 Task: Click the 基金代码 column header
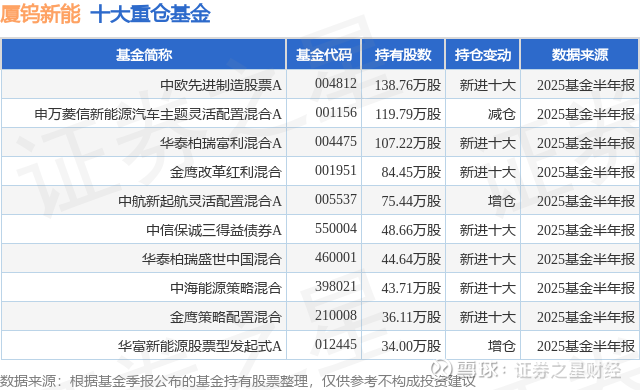pos(324,55)
